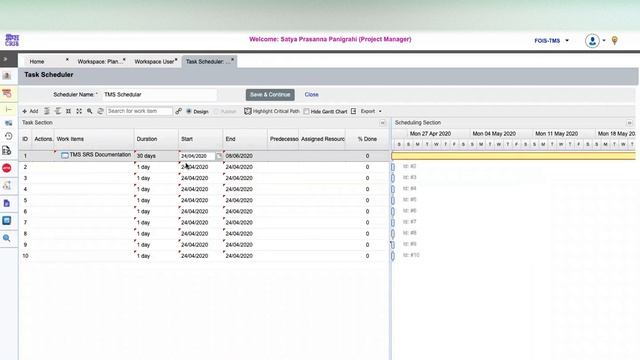This screenshot has height=360, width=640.
Task: Click the Add work item button
Action: click(30, 111)
